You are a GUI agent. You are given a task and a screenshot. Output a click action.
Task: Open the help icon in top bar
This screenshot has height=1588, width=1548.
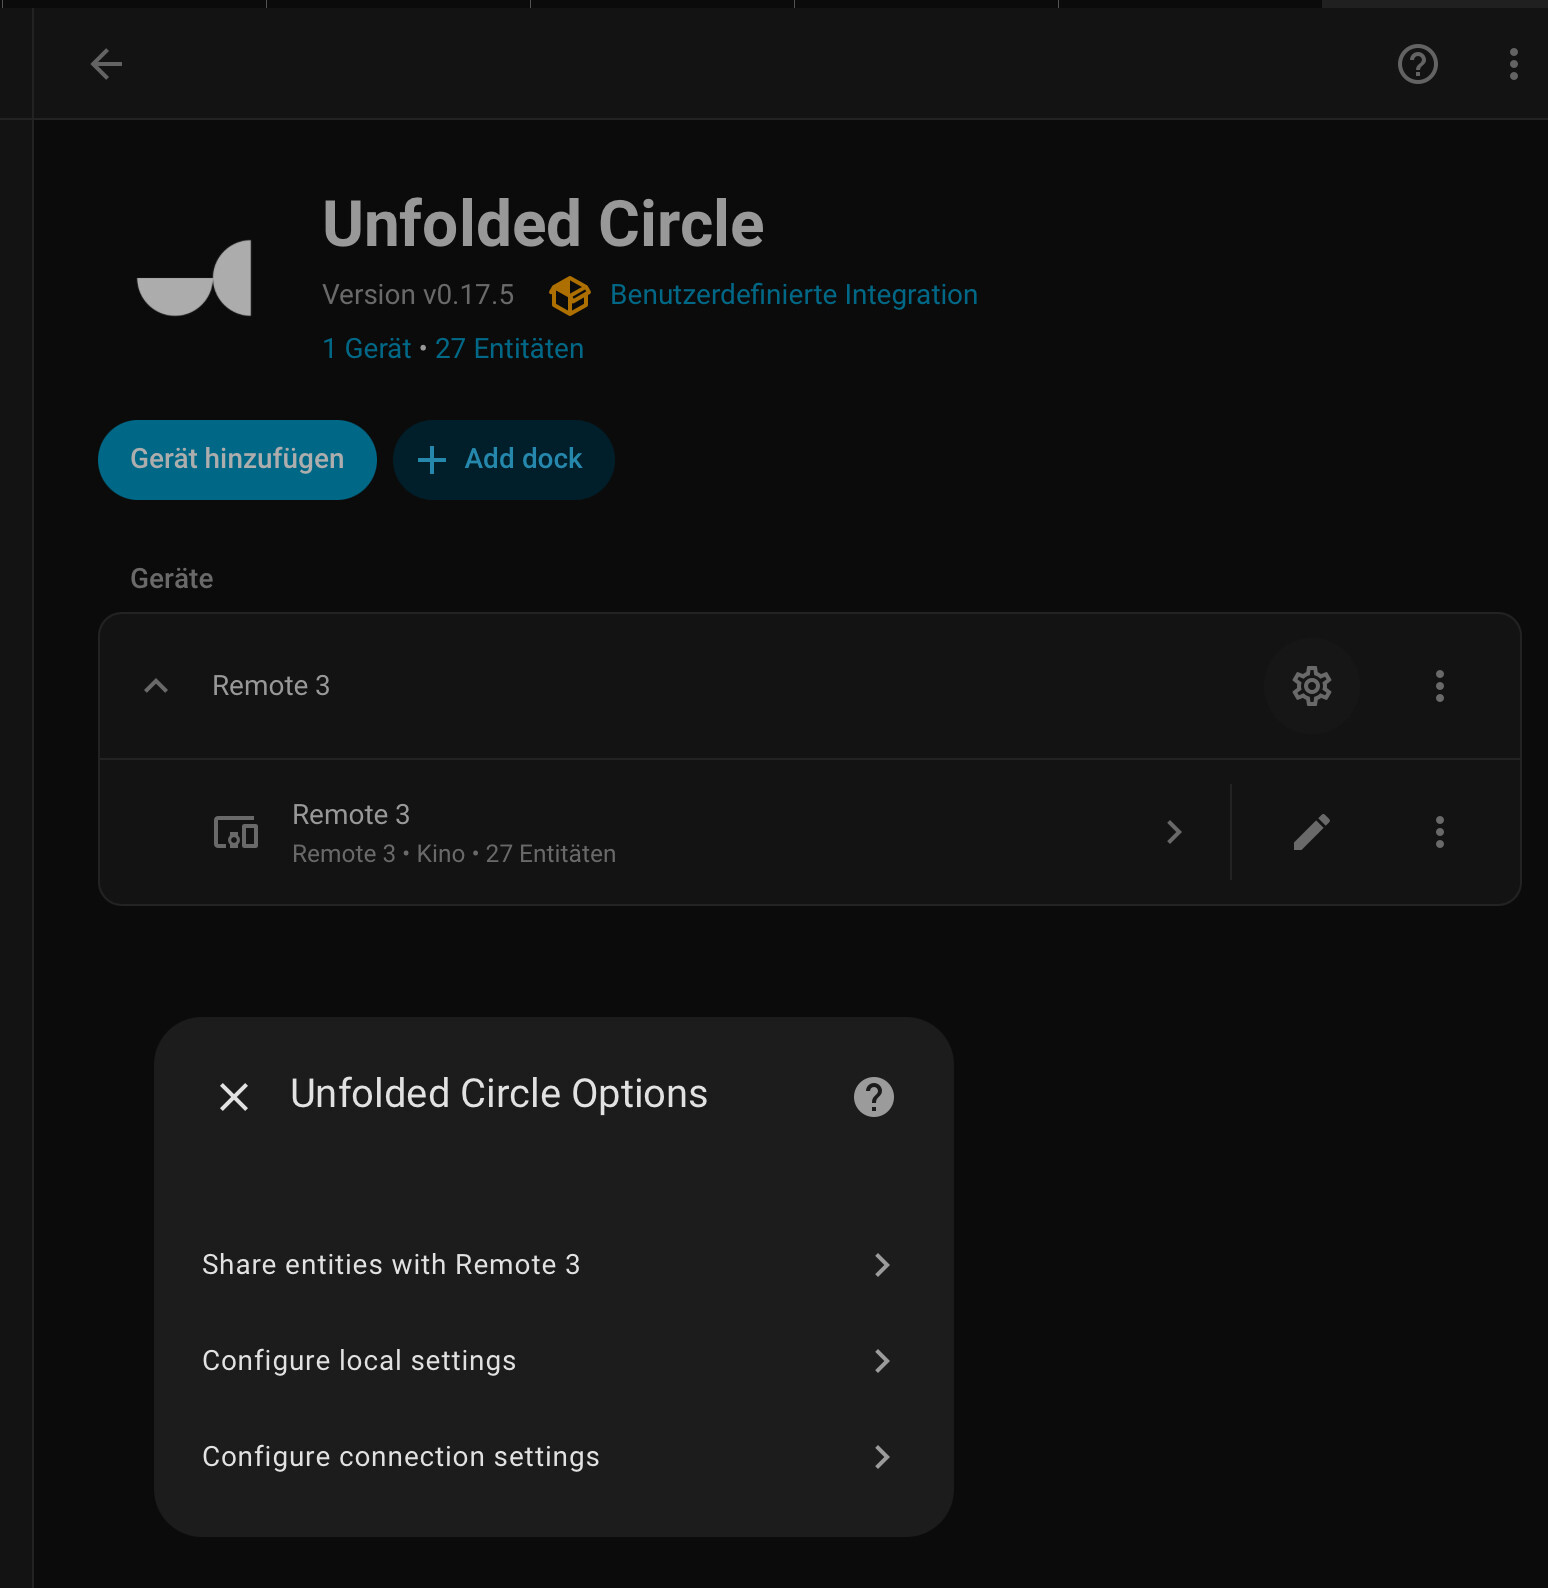click(x=1417, y=64)
